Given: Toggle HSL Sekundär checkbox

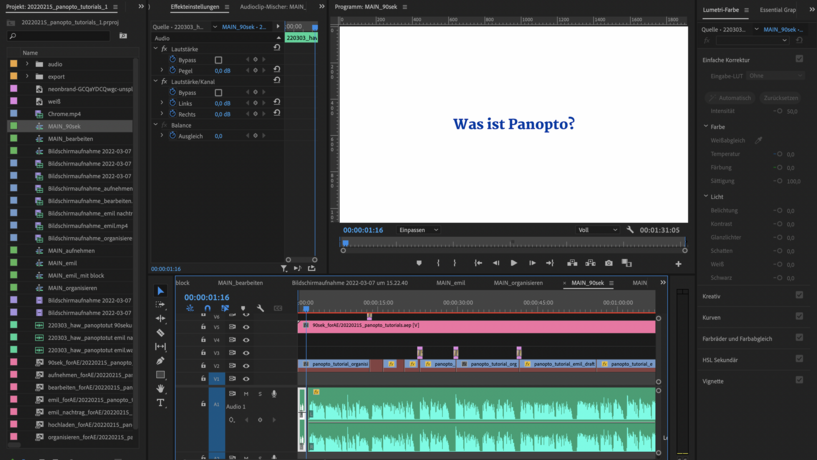Looking at the screenshot, I should 799,358.
